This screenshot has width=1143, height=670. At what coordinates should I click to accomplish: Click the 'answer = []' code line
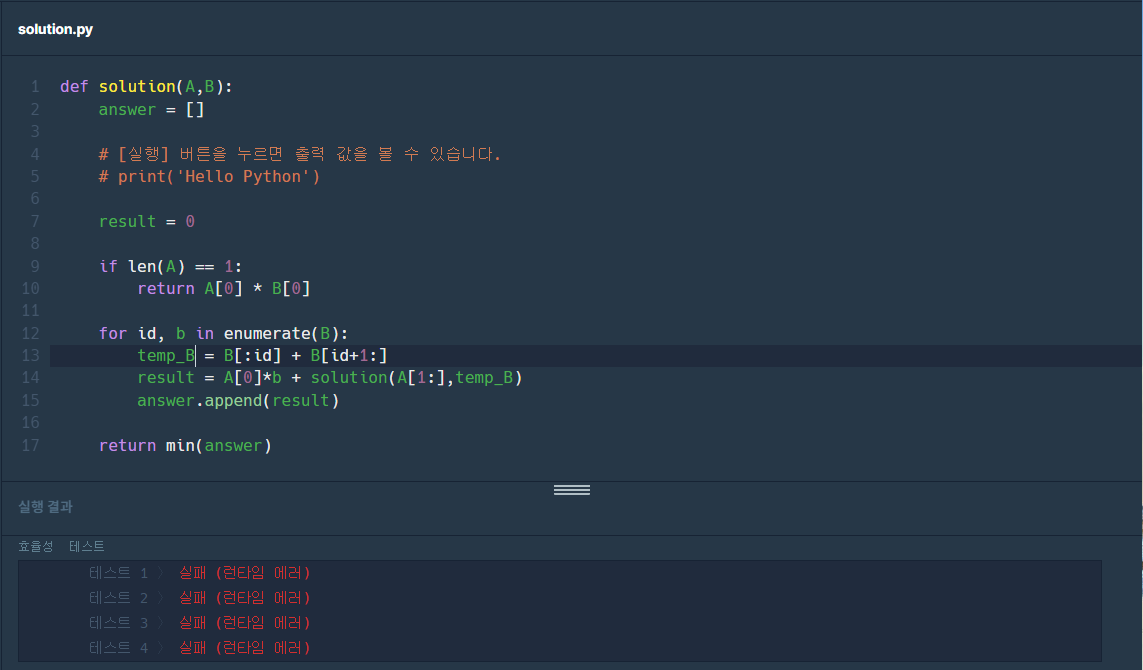pos(152,109)
